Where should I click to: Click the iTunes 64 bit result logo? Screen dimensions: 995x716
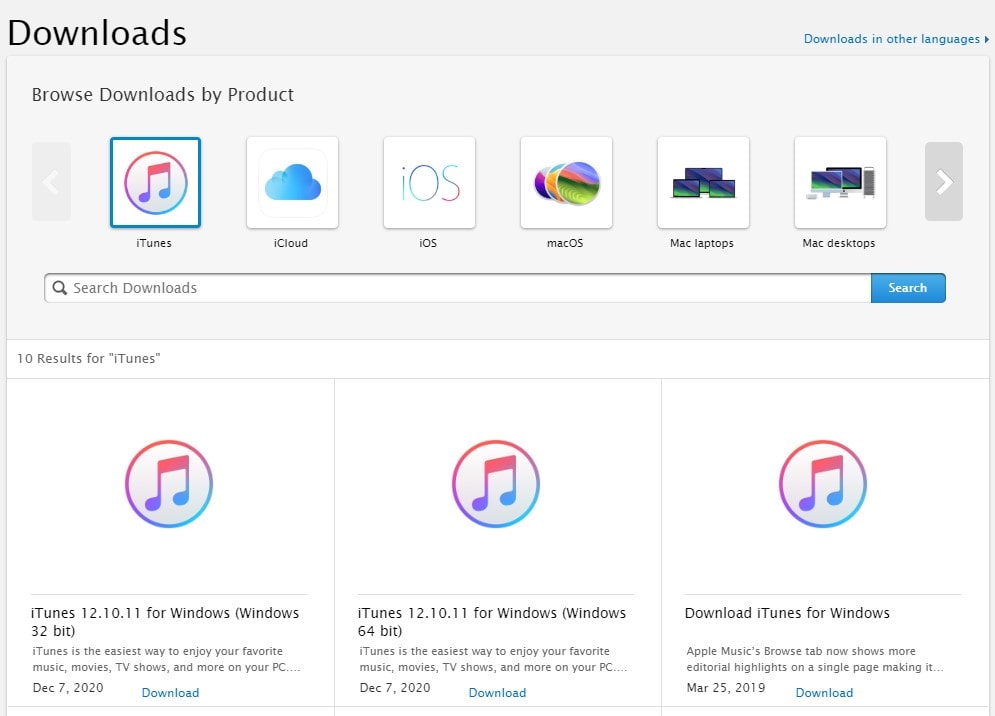click(x=496, y=485)
